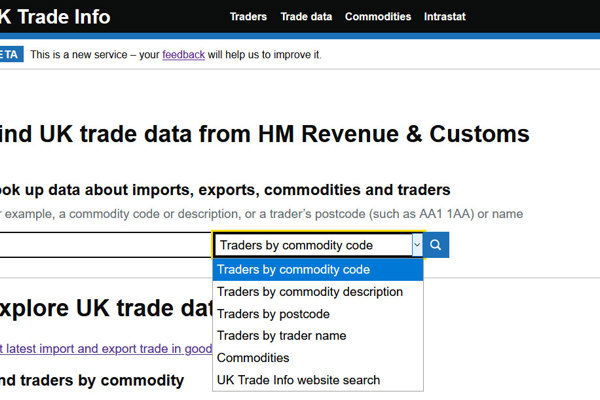Focus the search text input field

point(105,245)
